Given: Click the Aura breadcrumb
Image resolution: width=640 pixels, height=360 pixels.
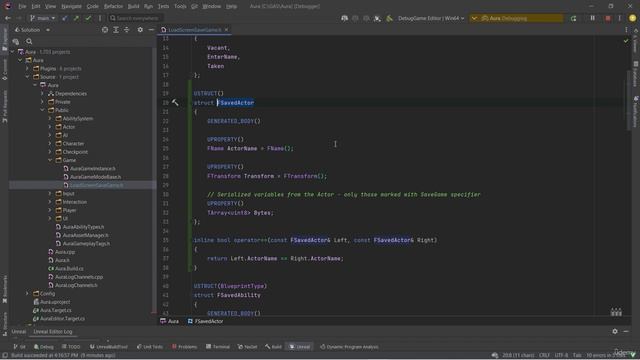Looking at the screenshot, I should 170,322.
